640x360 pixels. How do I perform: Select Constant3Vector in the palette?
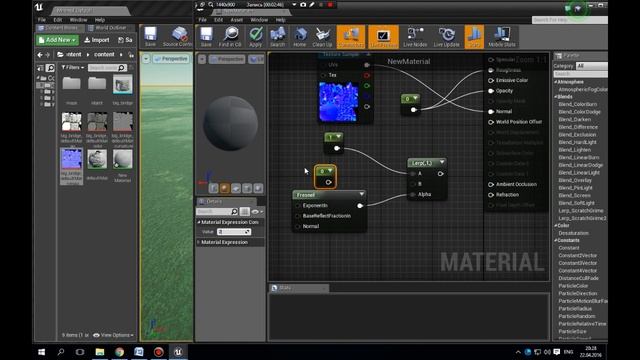tap(578, 263)
